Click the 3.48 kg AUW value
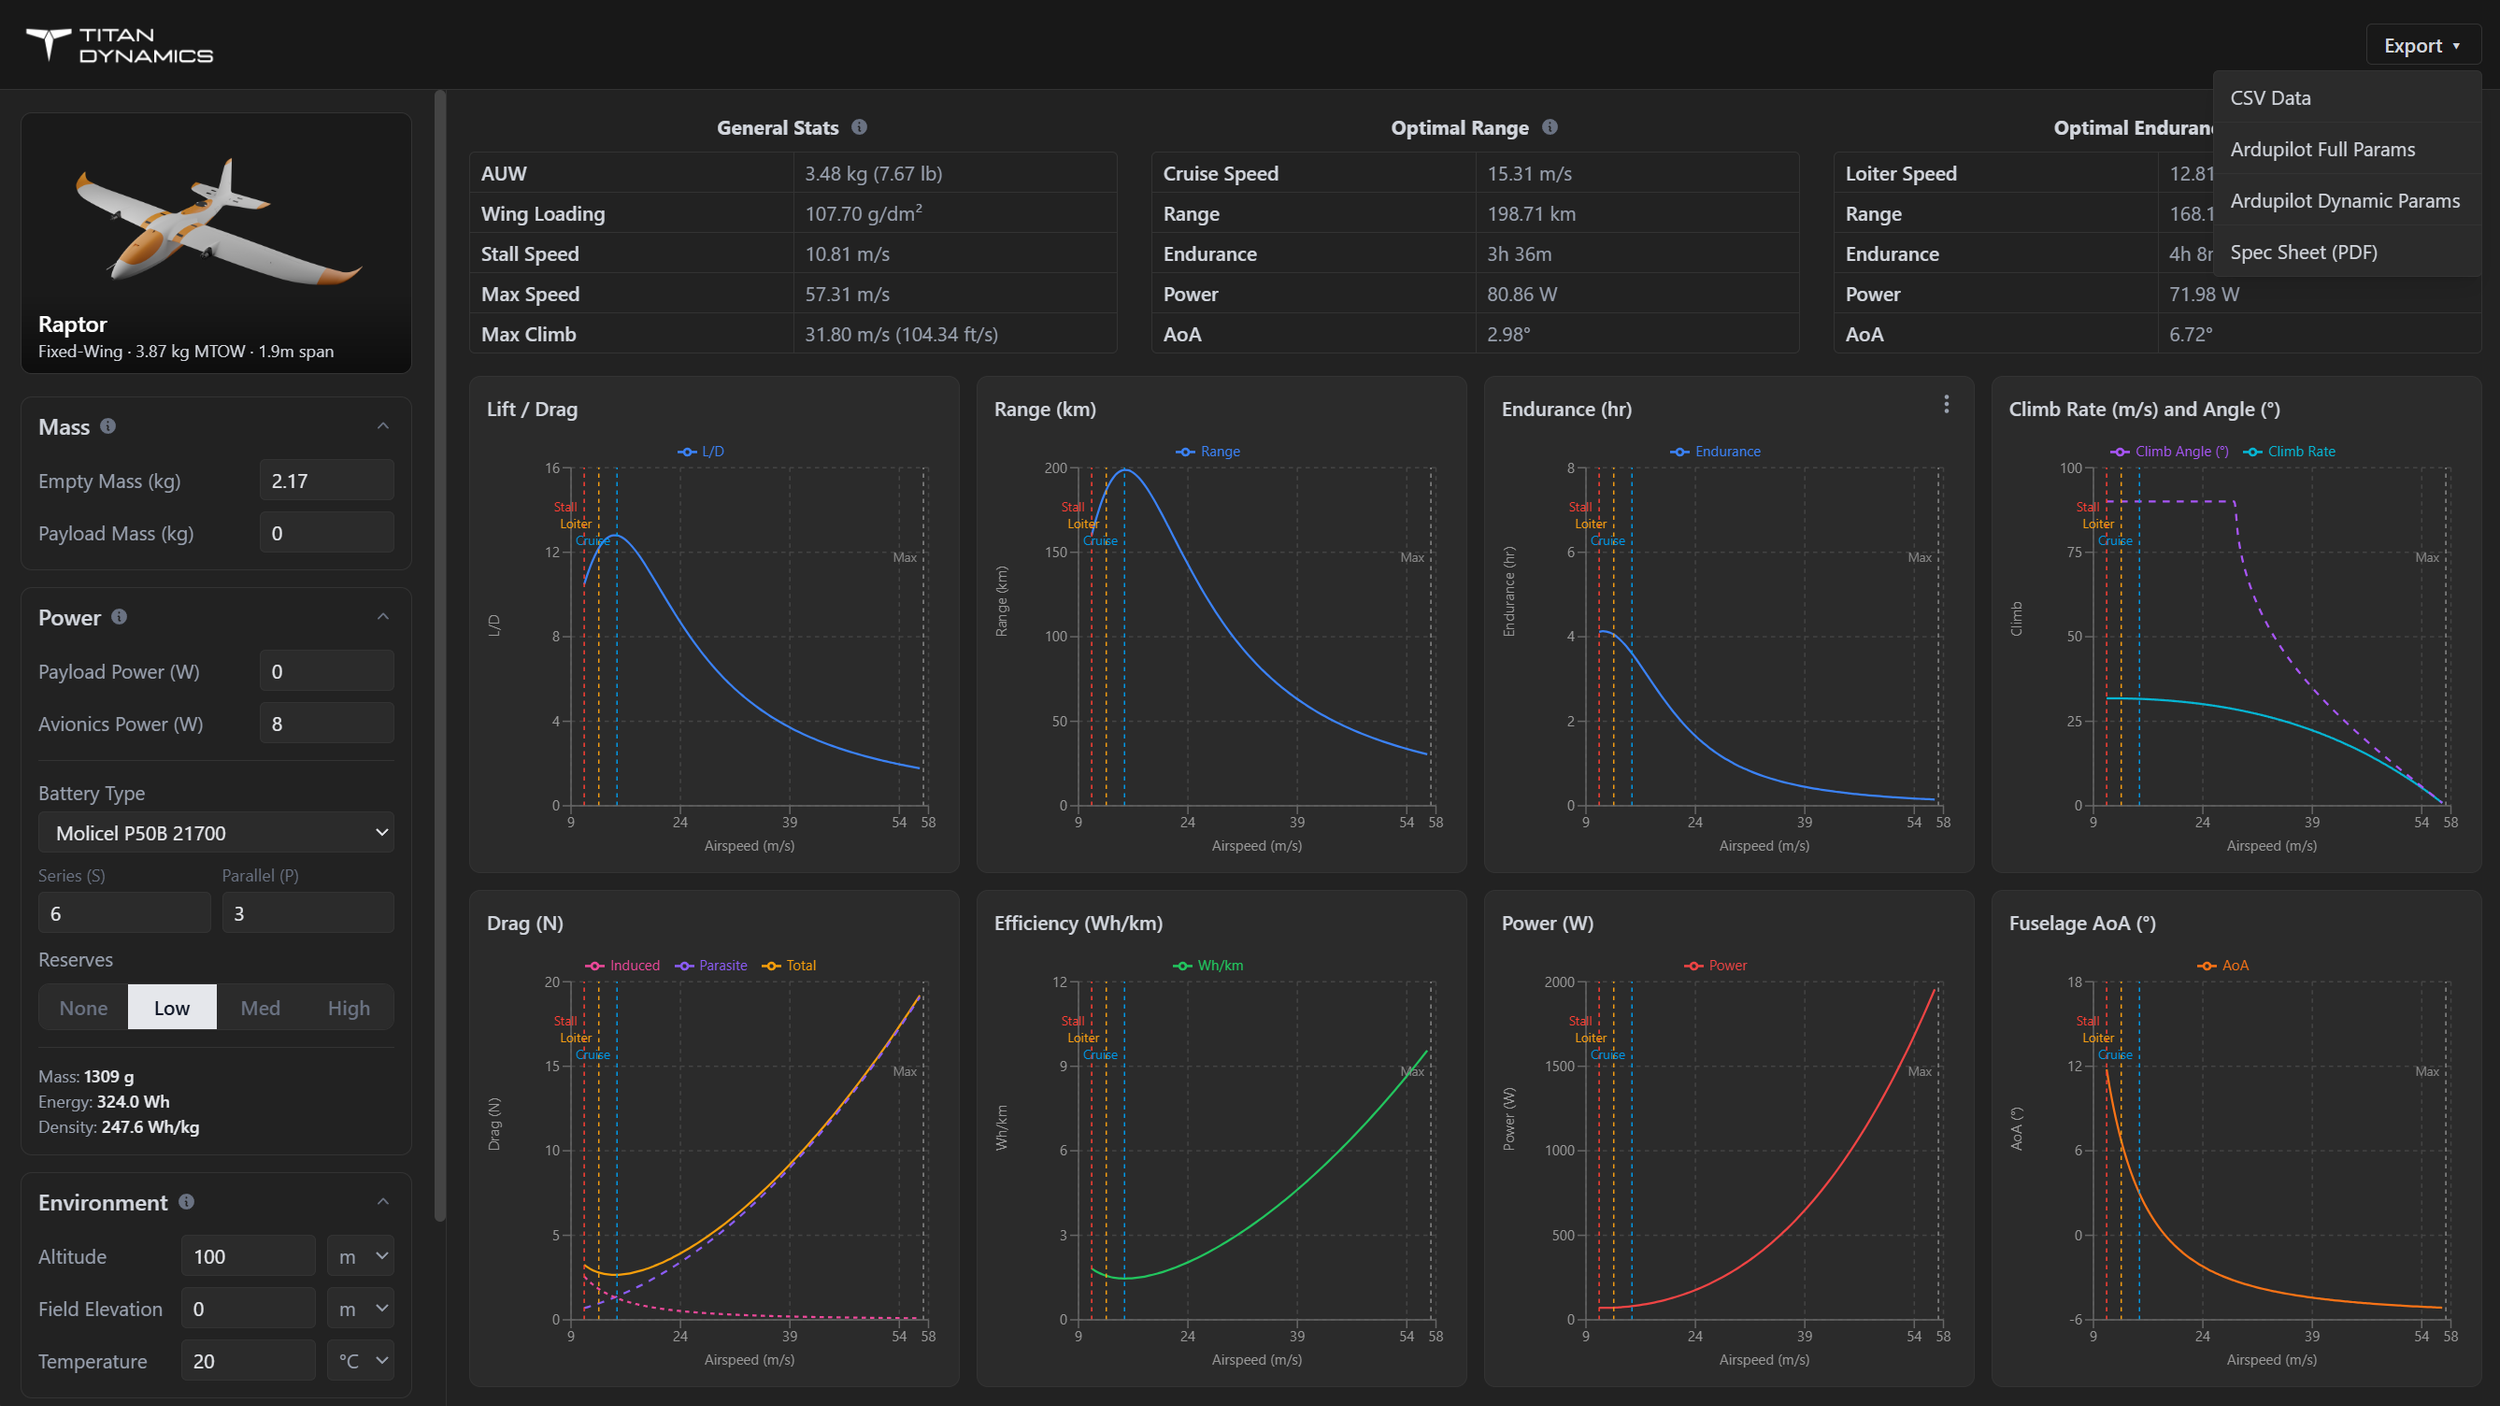This screenshot has width=2500, height=1406. [x=873, y=174]
